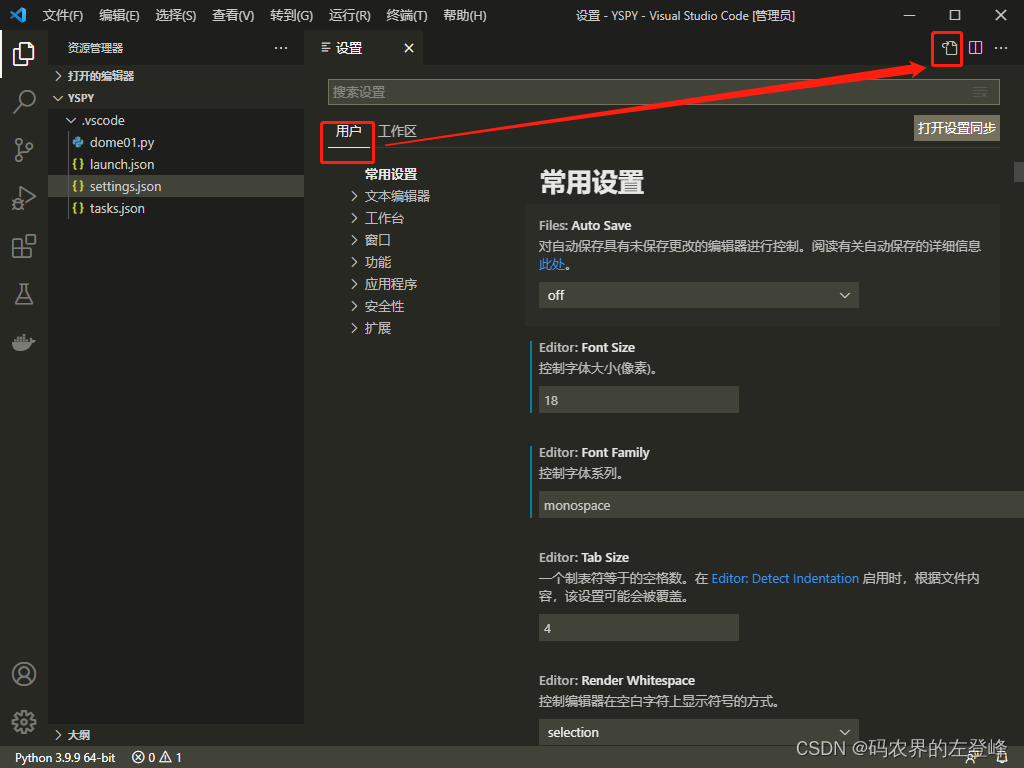
Task: Open the Run and Debug view
Action: coord(24,198)
